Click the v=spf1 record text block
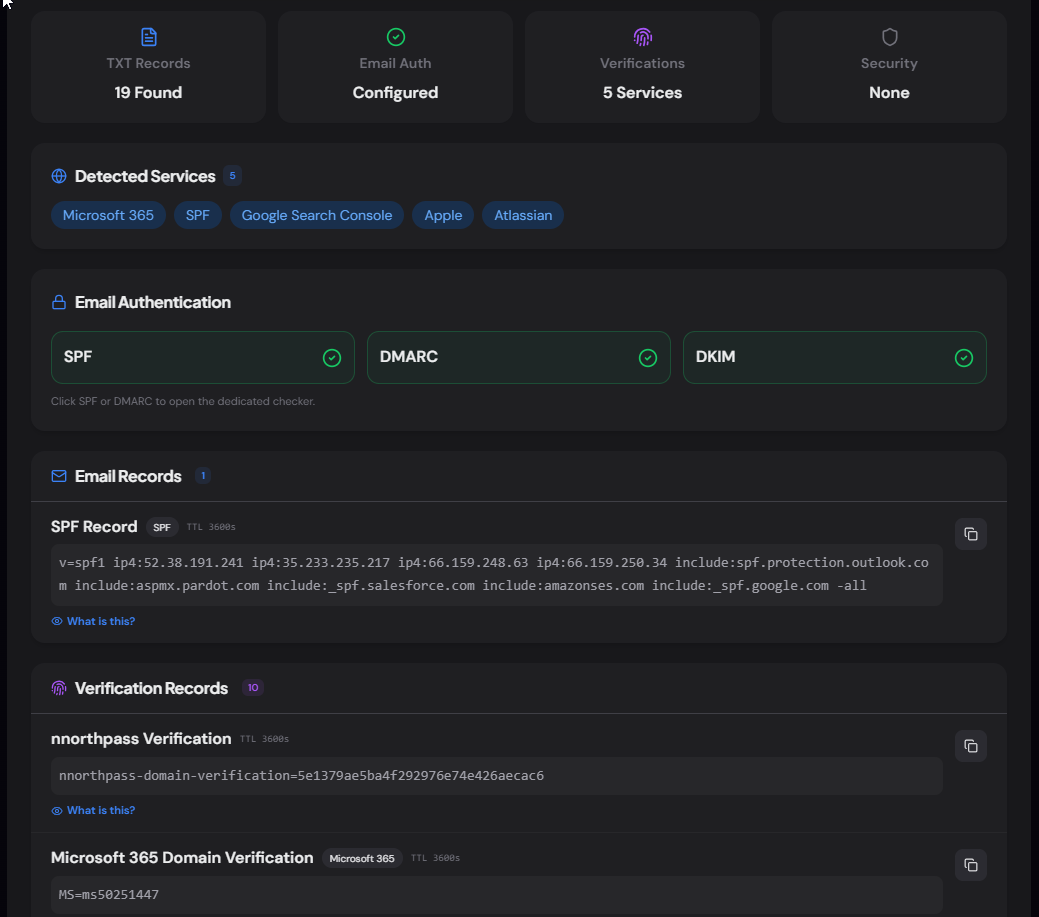 pos(497,574)
